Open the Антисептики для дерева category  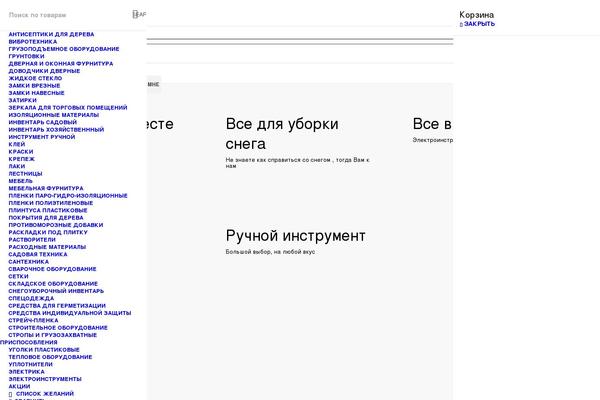coord(51,34)
